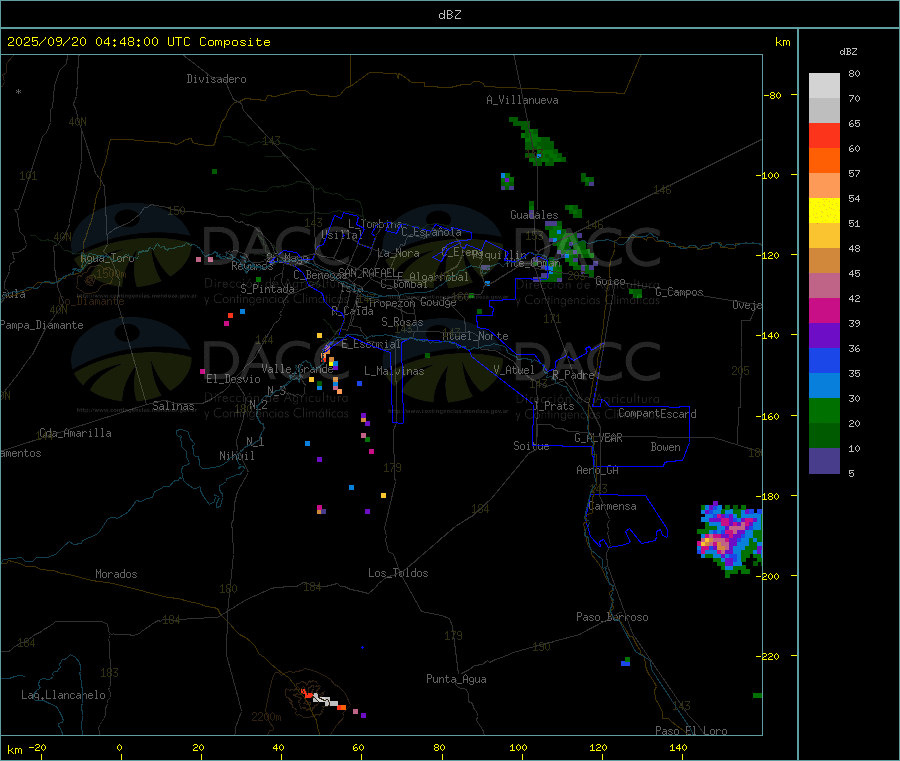Click the Morados location label
The height and width of the screenshot is (761, 900).
pyautogui.click(x=116, y=574)
